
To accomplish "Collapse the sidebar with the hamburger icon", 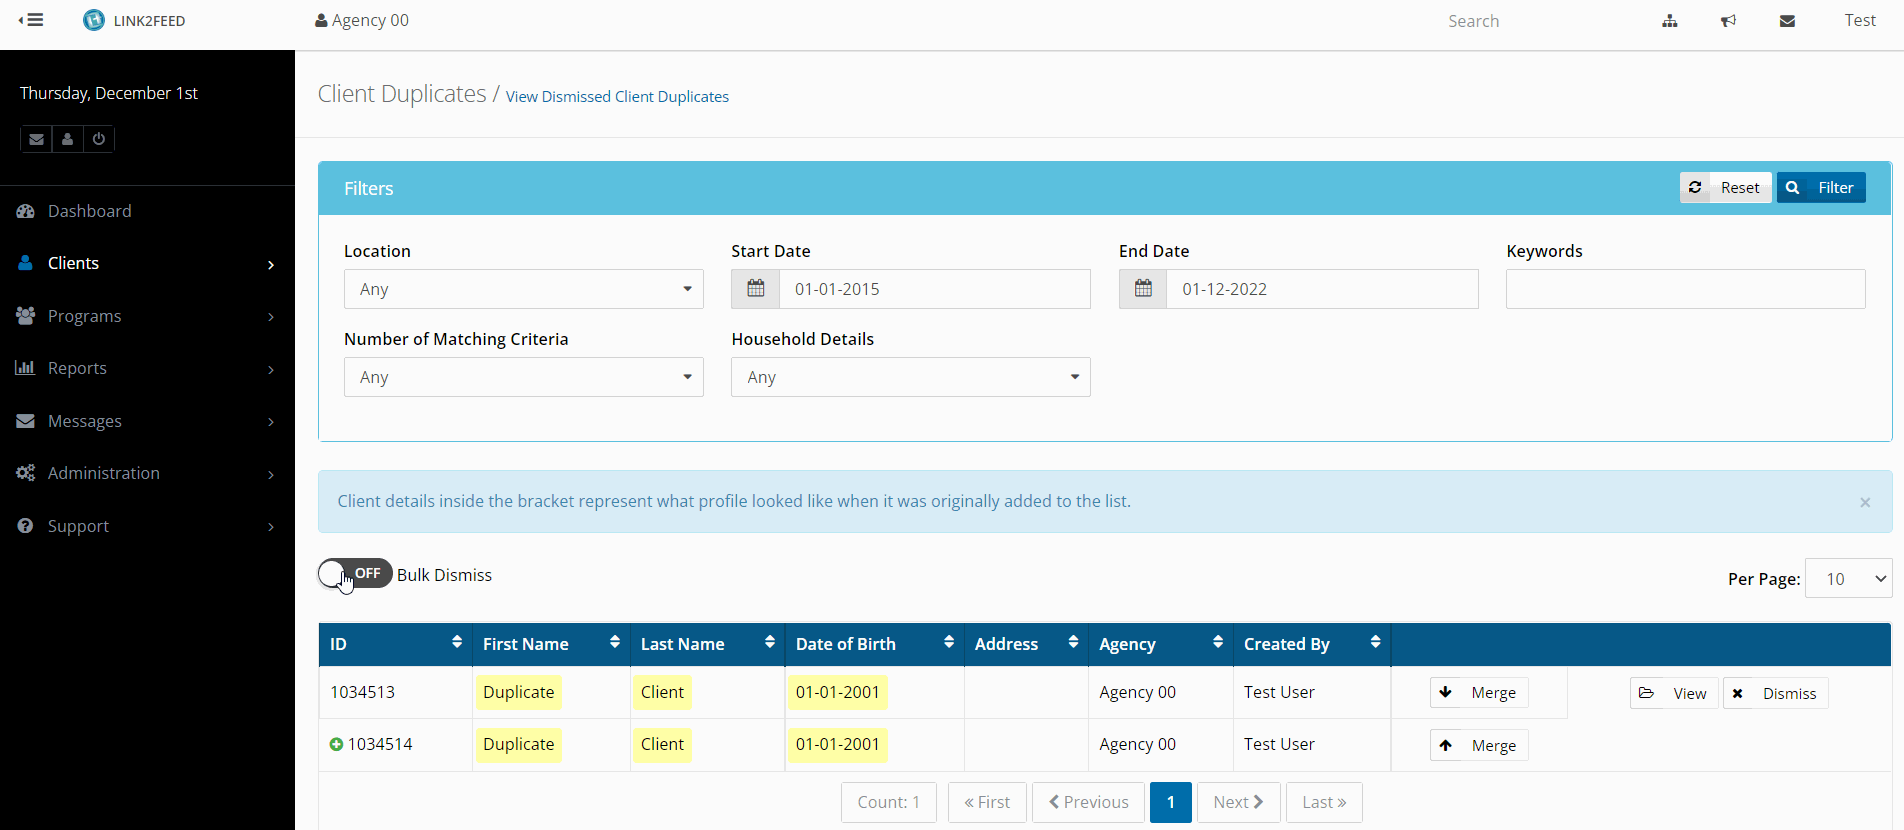I will click(31, 20).
